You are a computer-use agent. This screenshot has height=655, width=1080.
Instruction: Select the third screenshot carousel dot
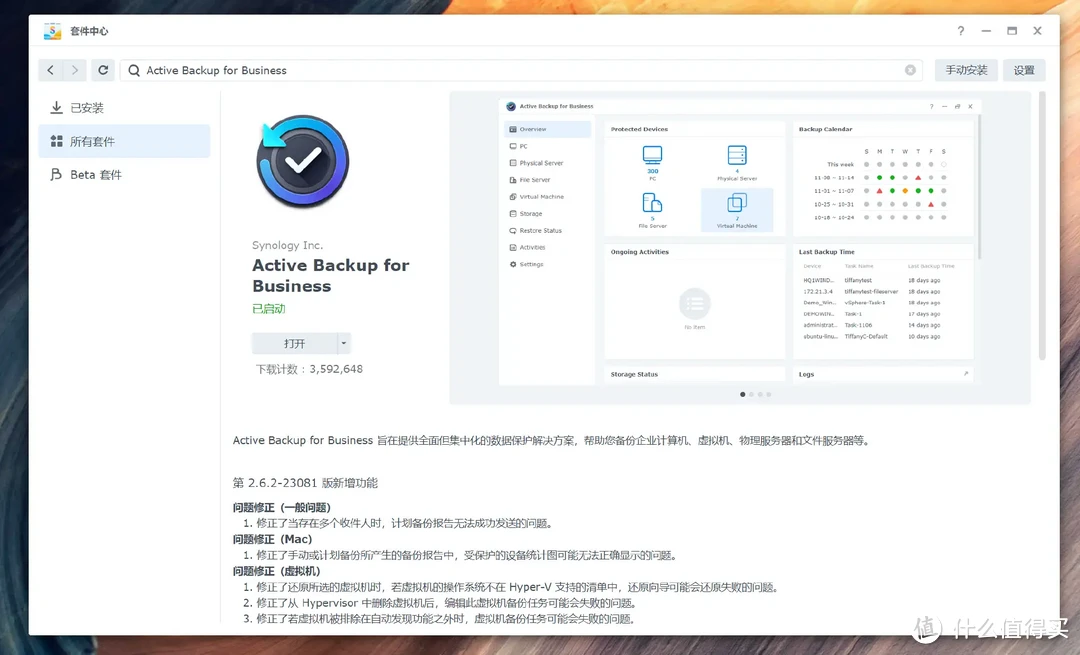tap(760, 394)
